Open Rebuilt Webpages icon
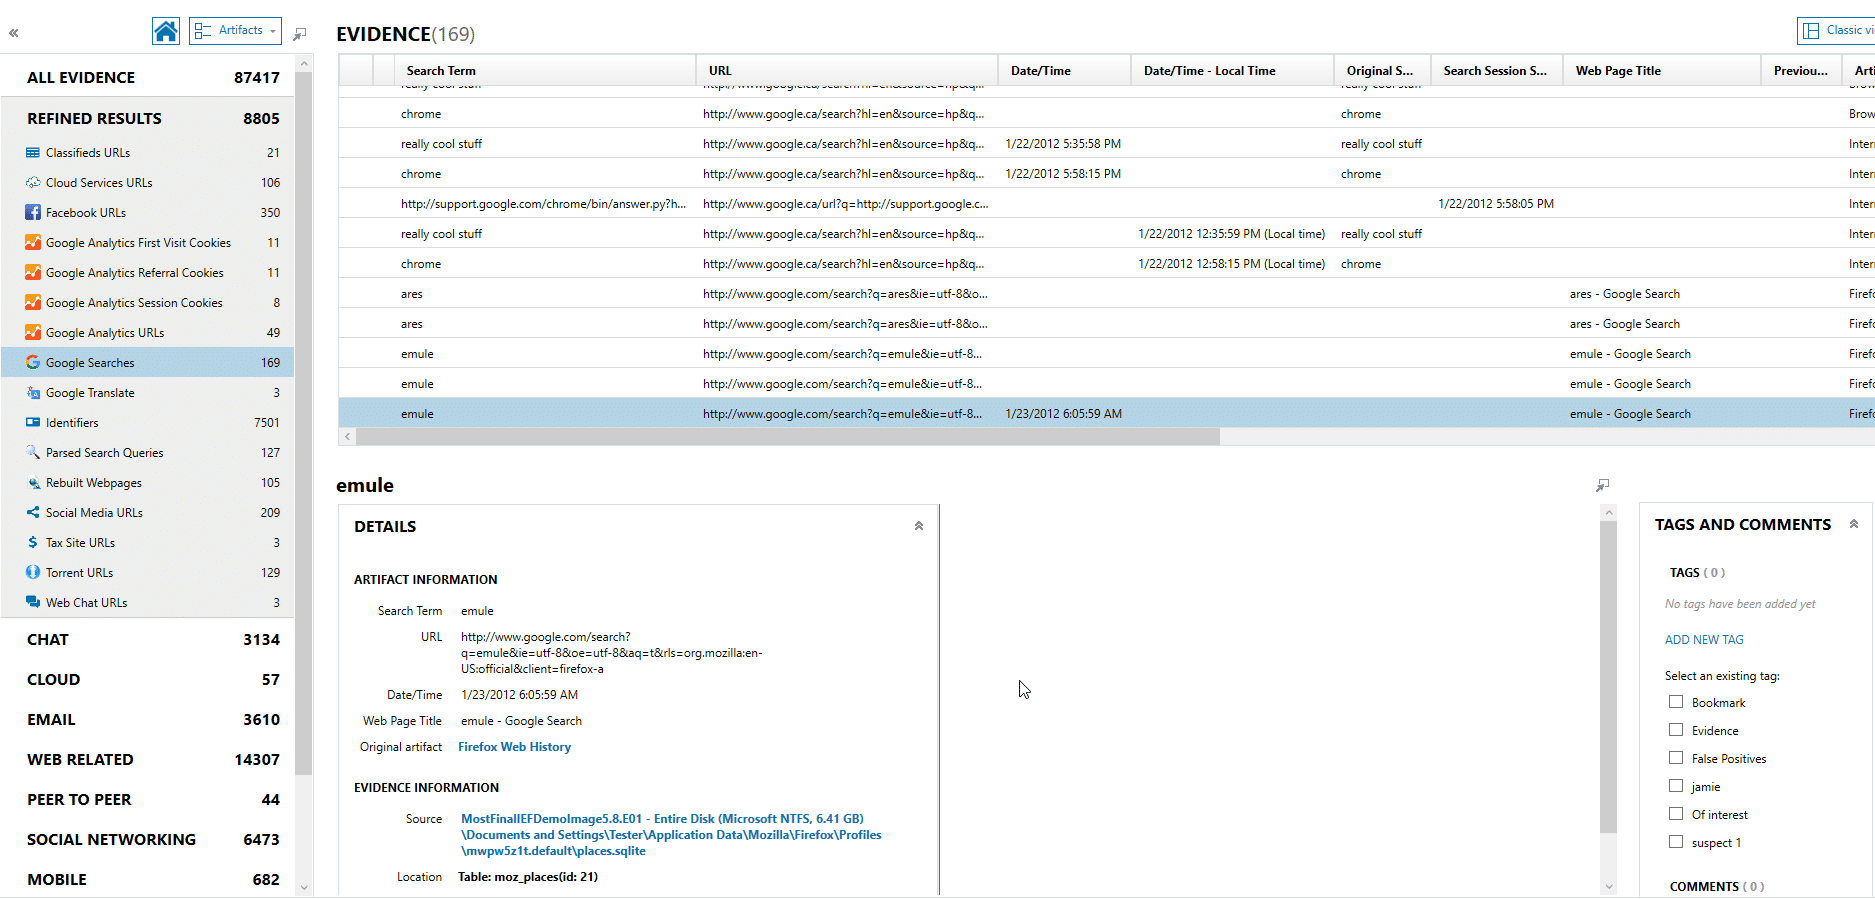1875x899 pixels. [33, 483]
